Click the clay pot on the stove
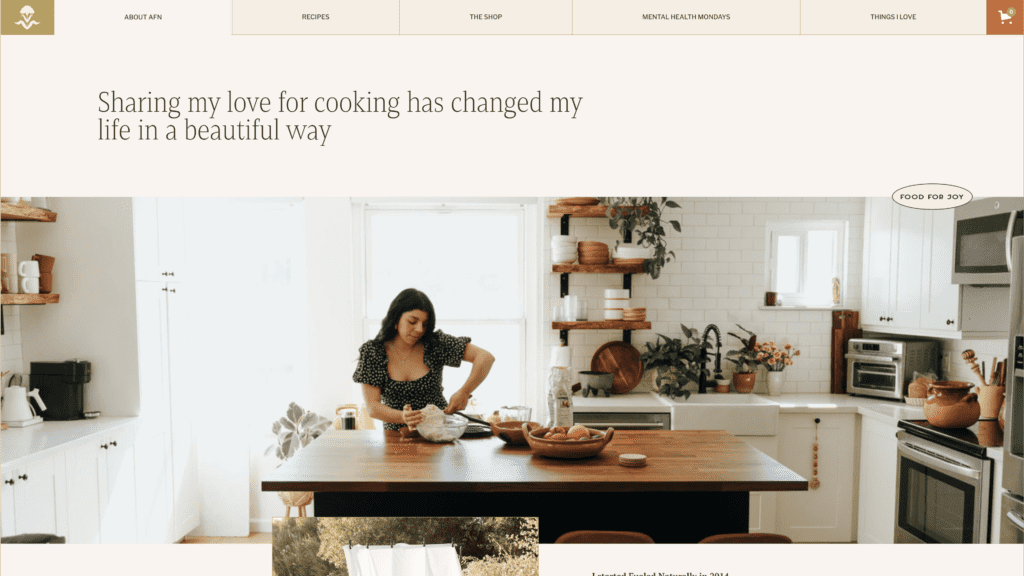Screen dimensions: 1024x576 (x=952, y=404)
